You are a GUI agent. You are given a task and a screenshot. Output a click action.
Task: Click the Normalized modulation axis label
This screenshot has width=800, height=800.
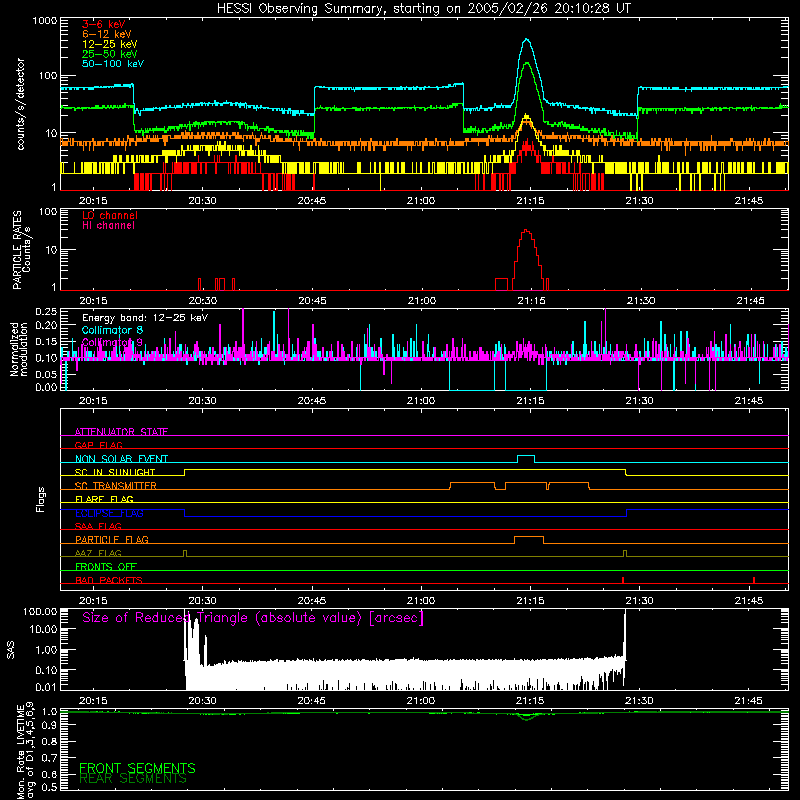[x=19, y=349]
